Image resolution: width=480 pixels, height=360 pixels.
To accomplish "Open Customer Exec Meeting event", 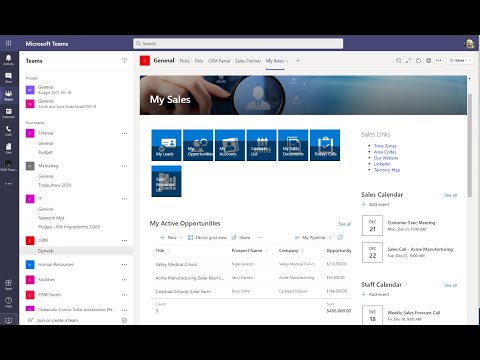I will (411, 223).
